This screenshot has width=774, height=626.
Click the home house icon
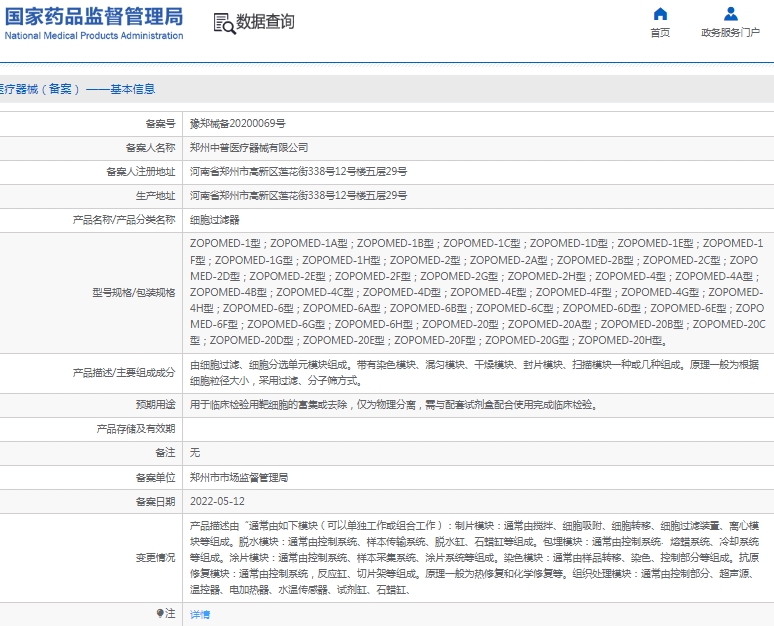pyautogui.click(x=660, y=14)
